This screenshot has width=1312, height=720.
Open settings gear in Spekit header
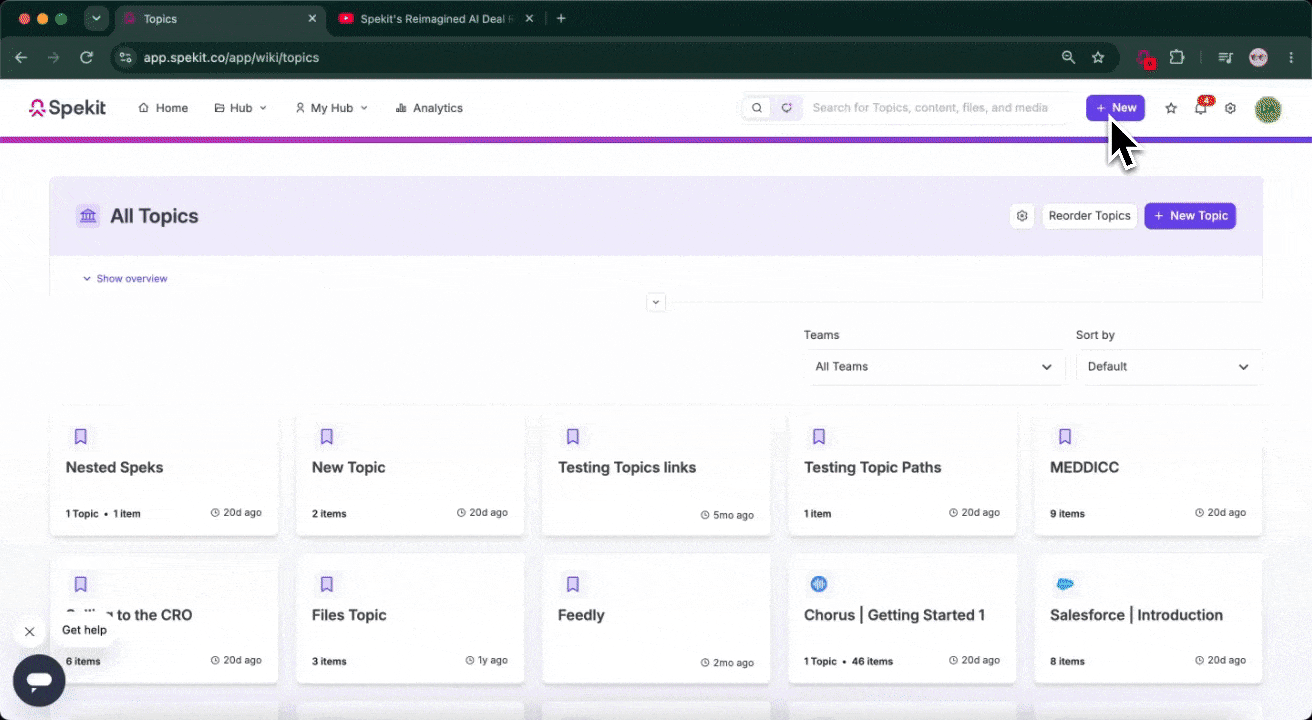[1231, 108]
